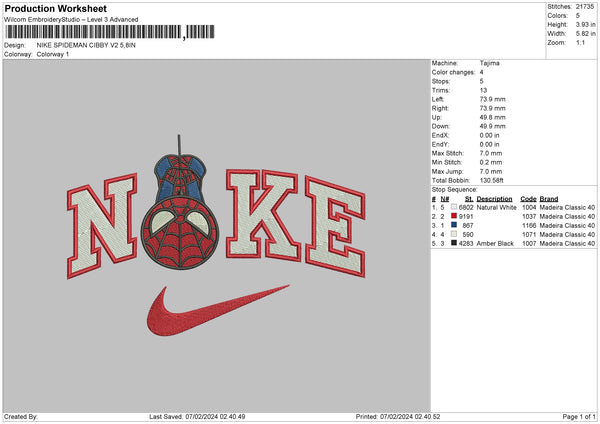Click the Up value 49.8 mm
Screen dimensions: 600x424
point(492,117)
